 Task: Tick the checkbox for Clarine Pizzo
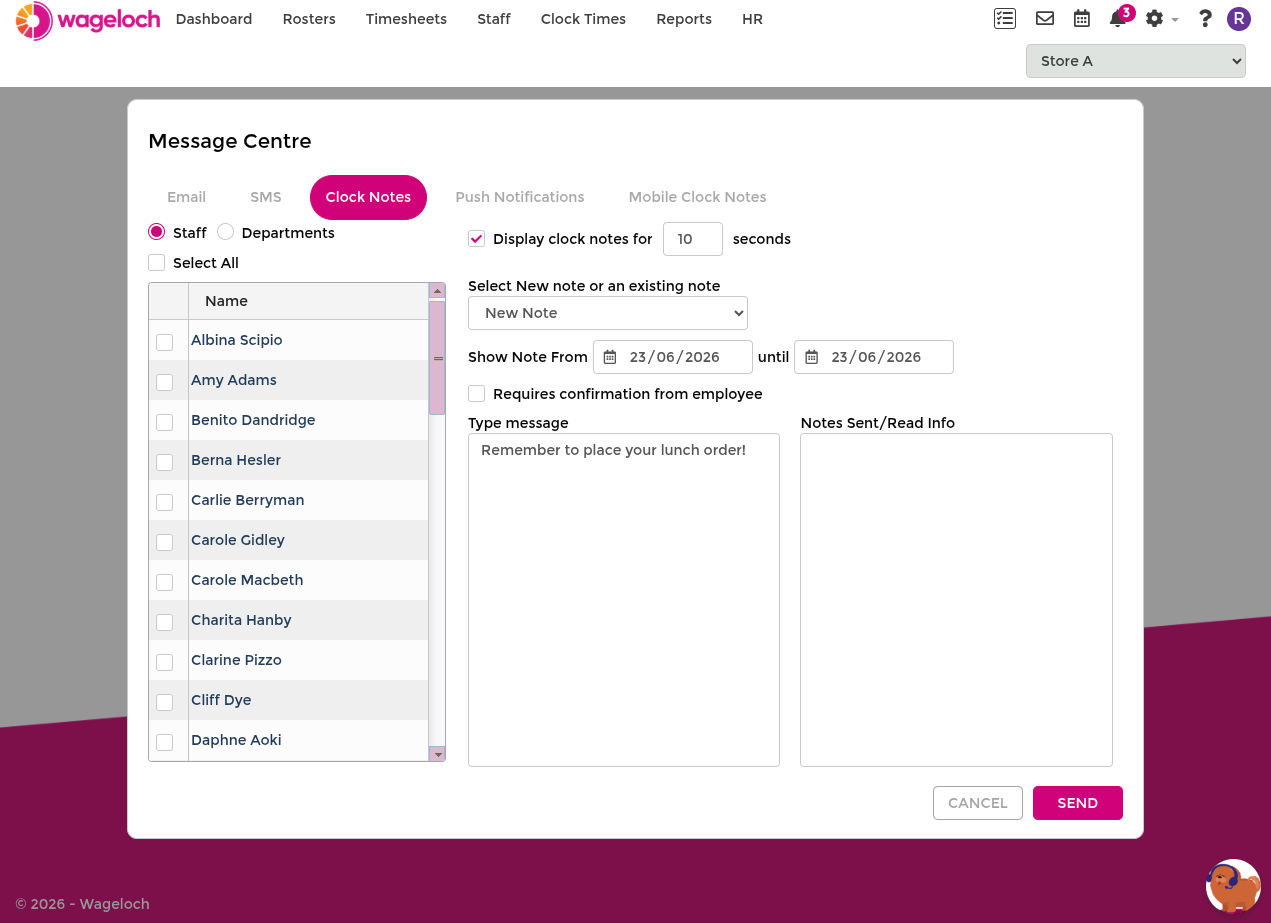point(165,662)
